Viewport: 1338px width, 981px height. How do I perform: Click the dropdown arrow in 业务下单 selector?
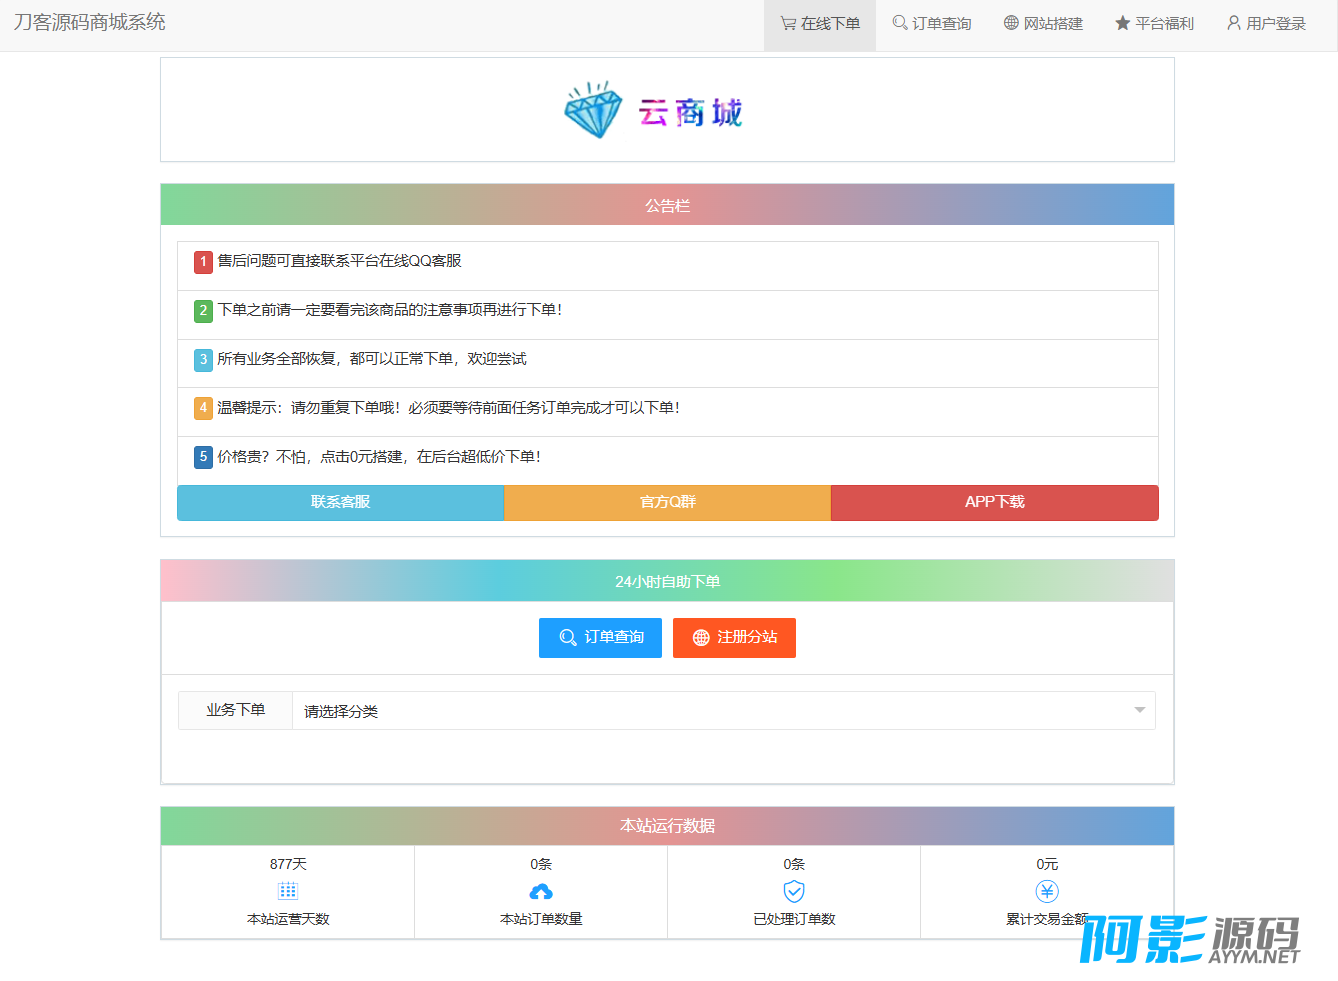[1139, 711]
